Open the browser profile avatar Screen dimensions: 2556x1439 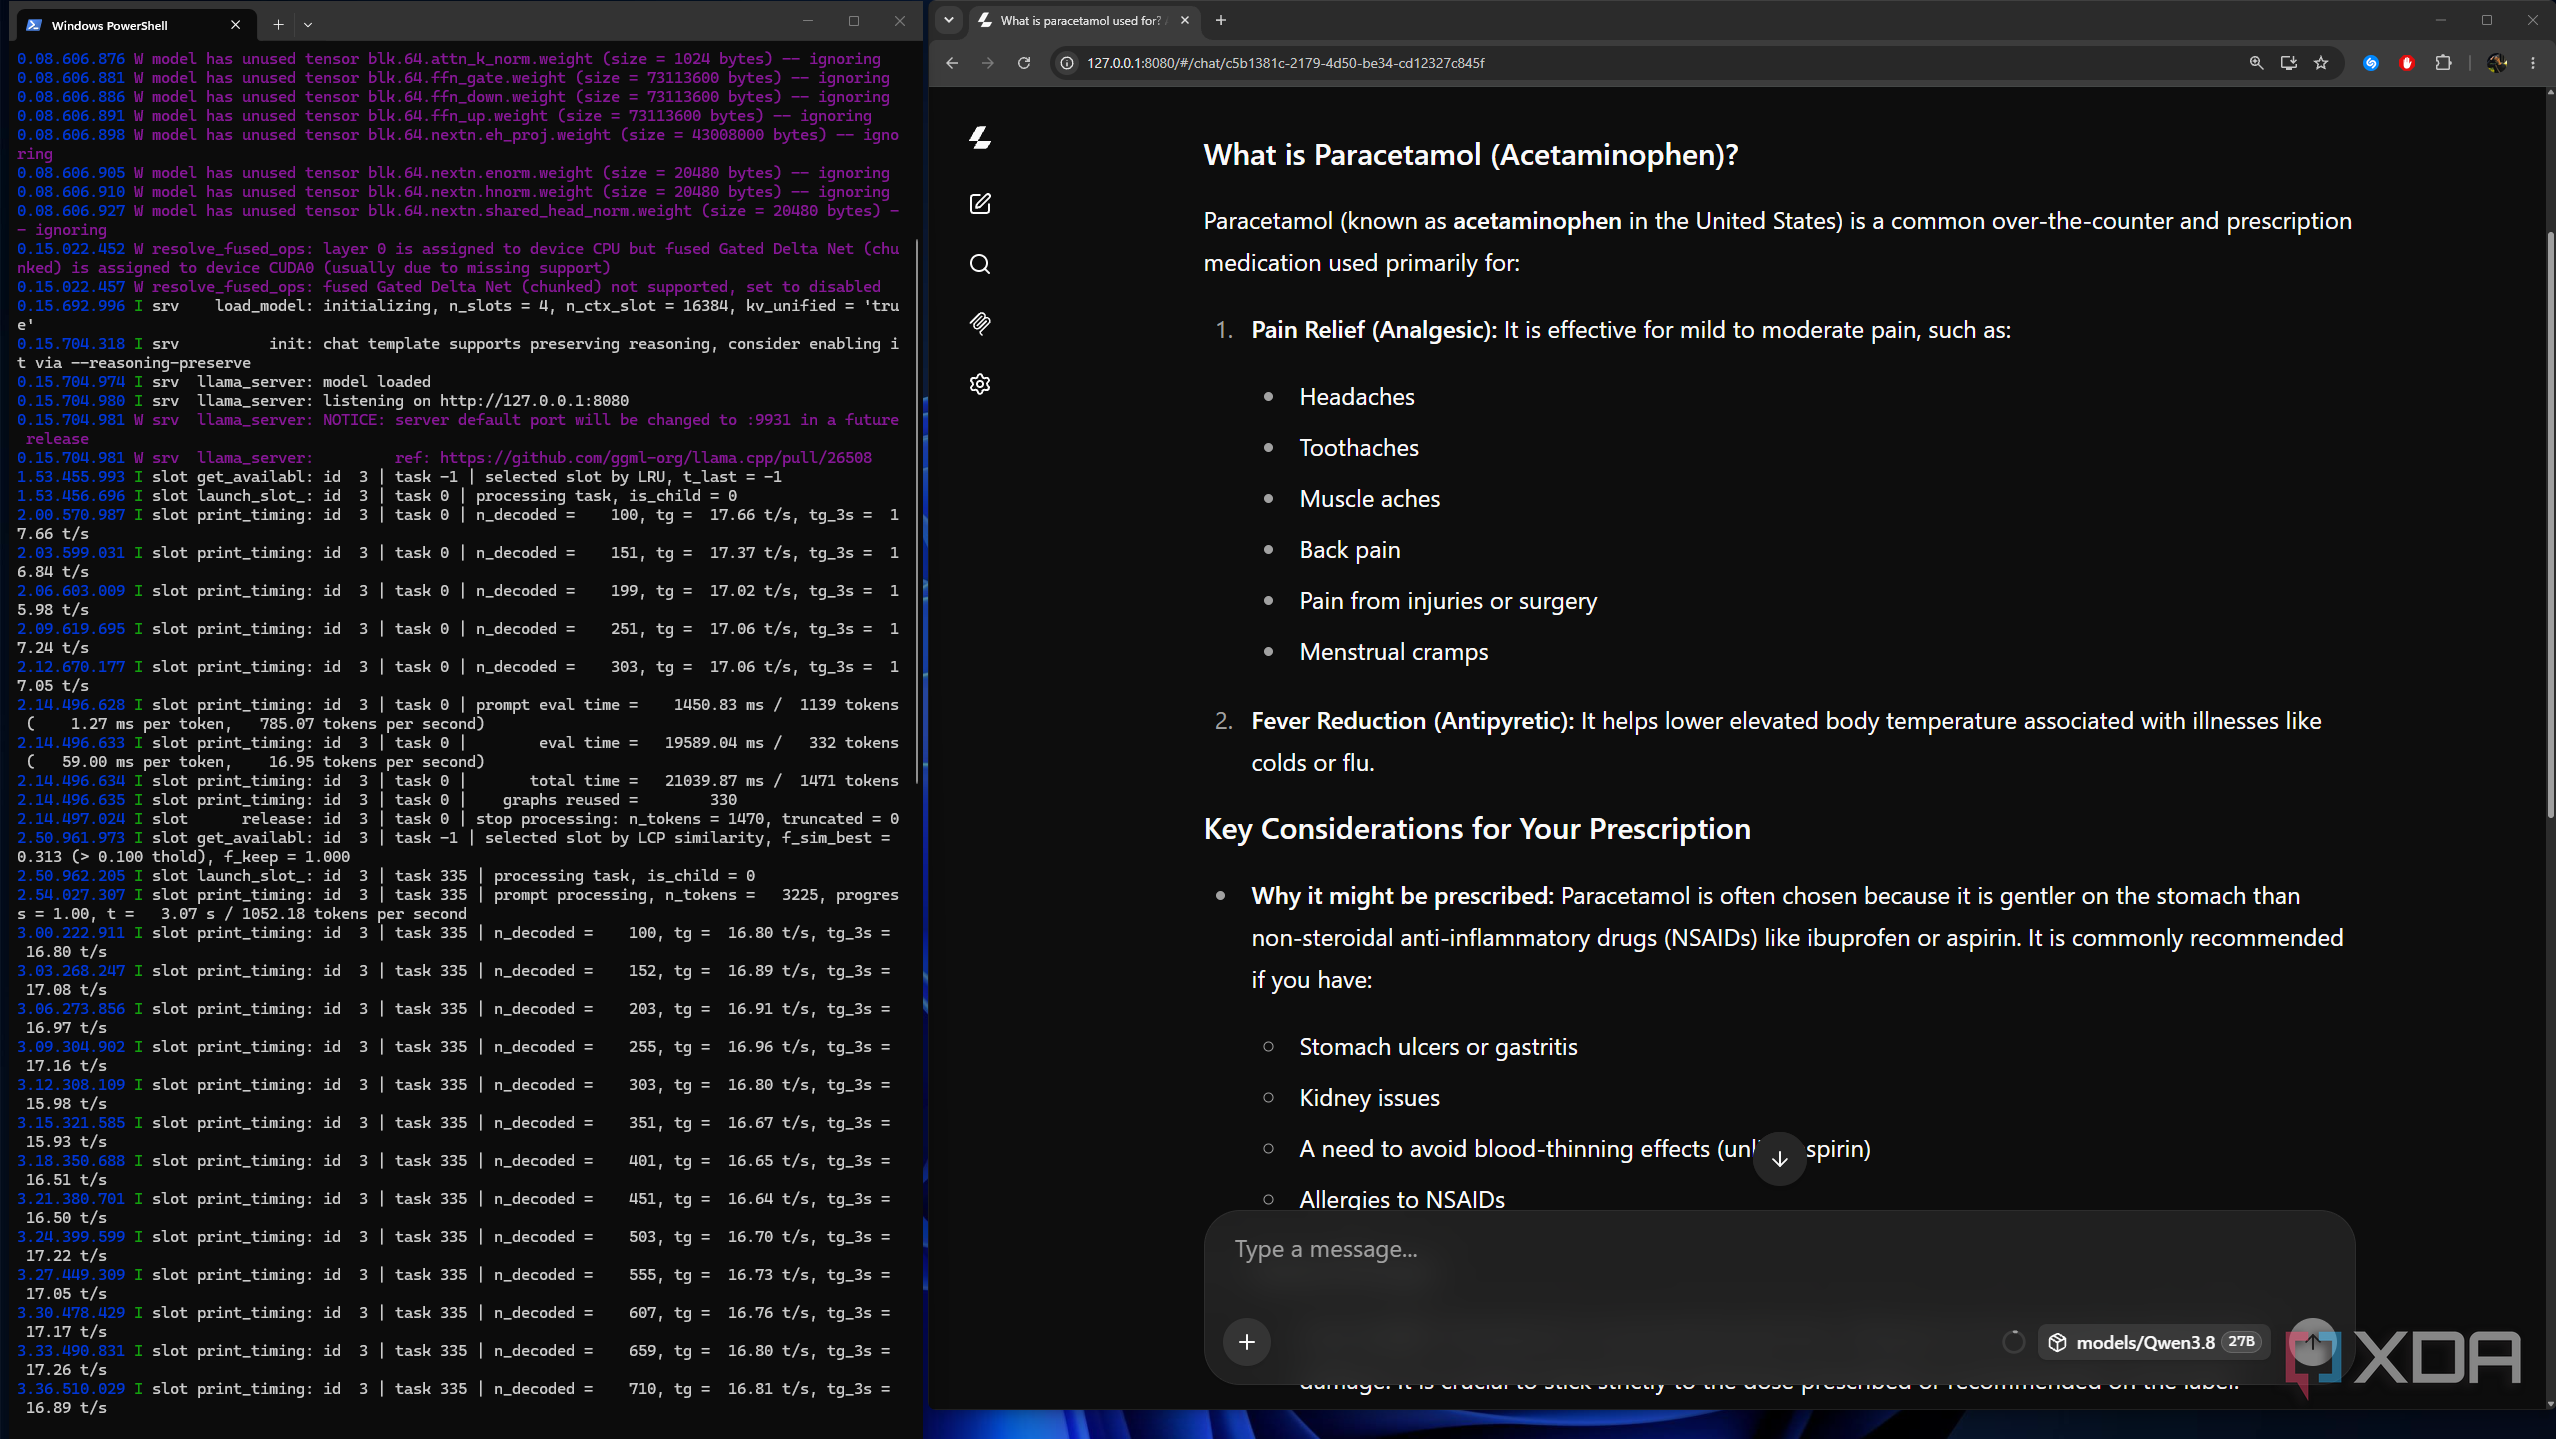tap(2497, 63)
